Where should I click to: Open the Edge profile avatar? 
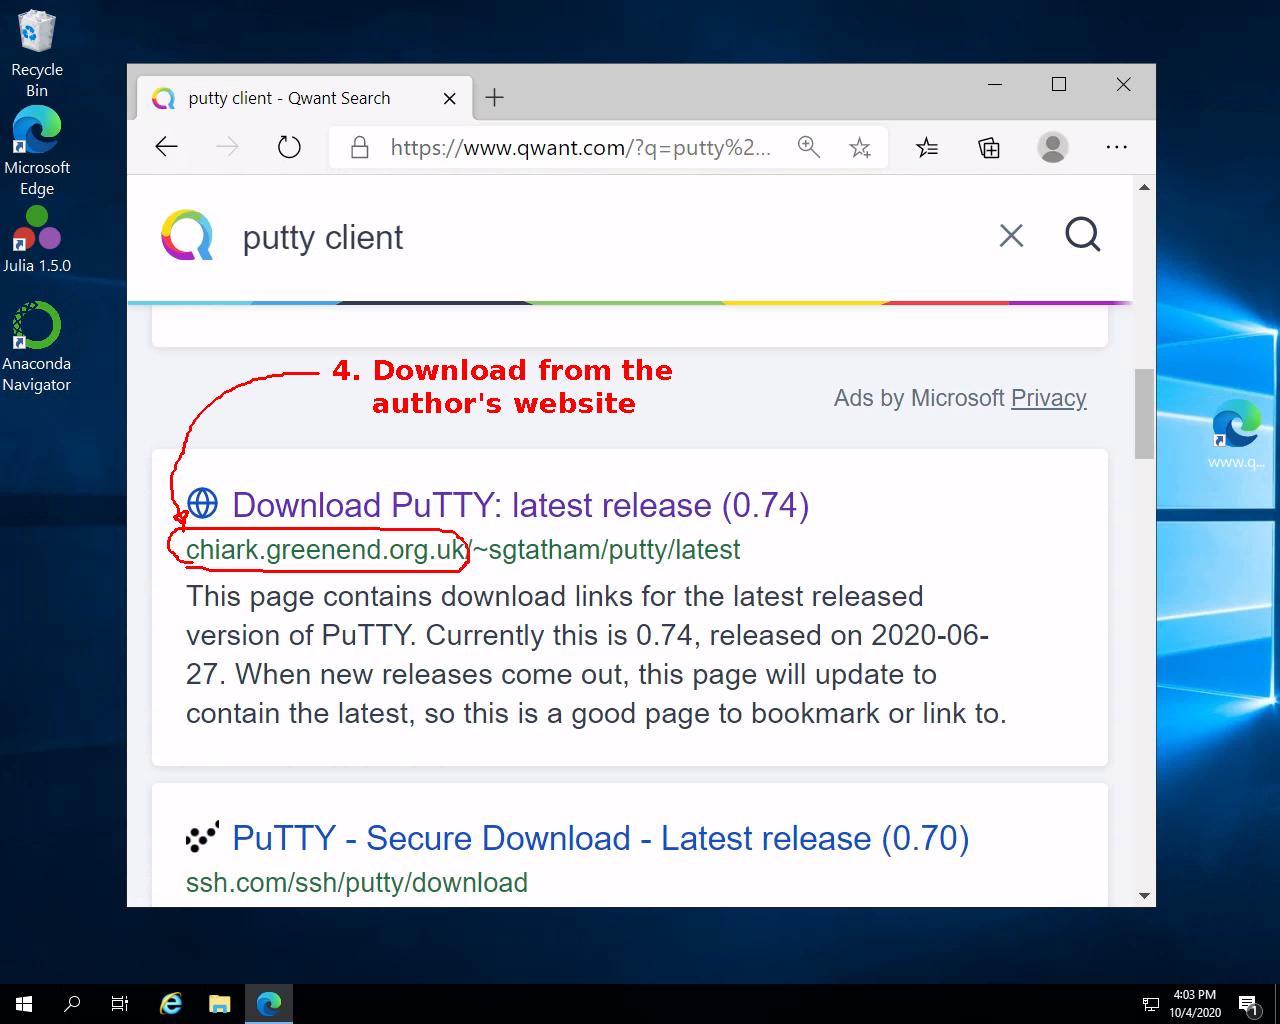(x=1052, y=148)
